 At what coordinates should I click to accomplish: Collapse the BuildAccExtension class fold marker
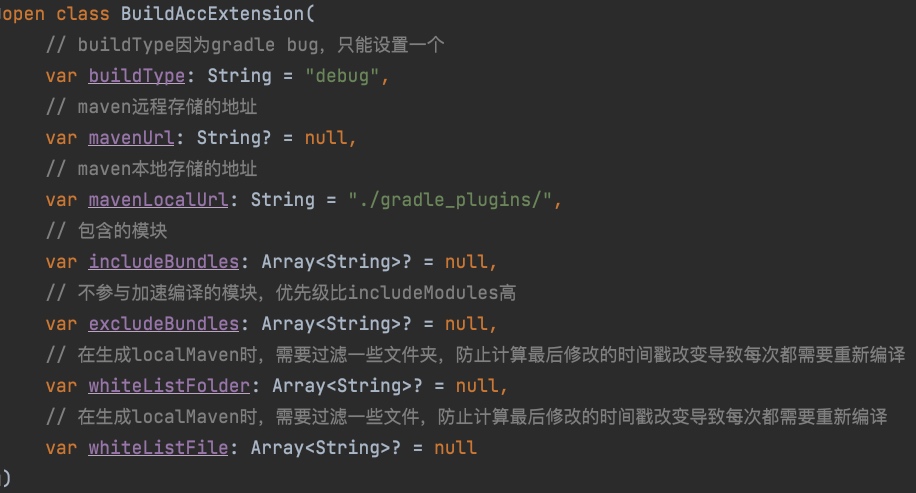(x=3, y=15)
